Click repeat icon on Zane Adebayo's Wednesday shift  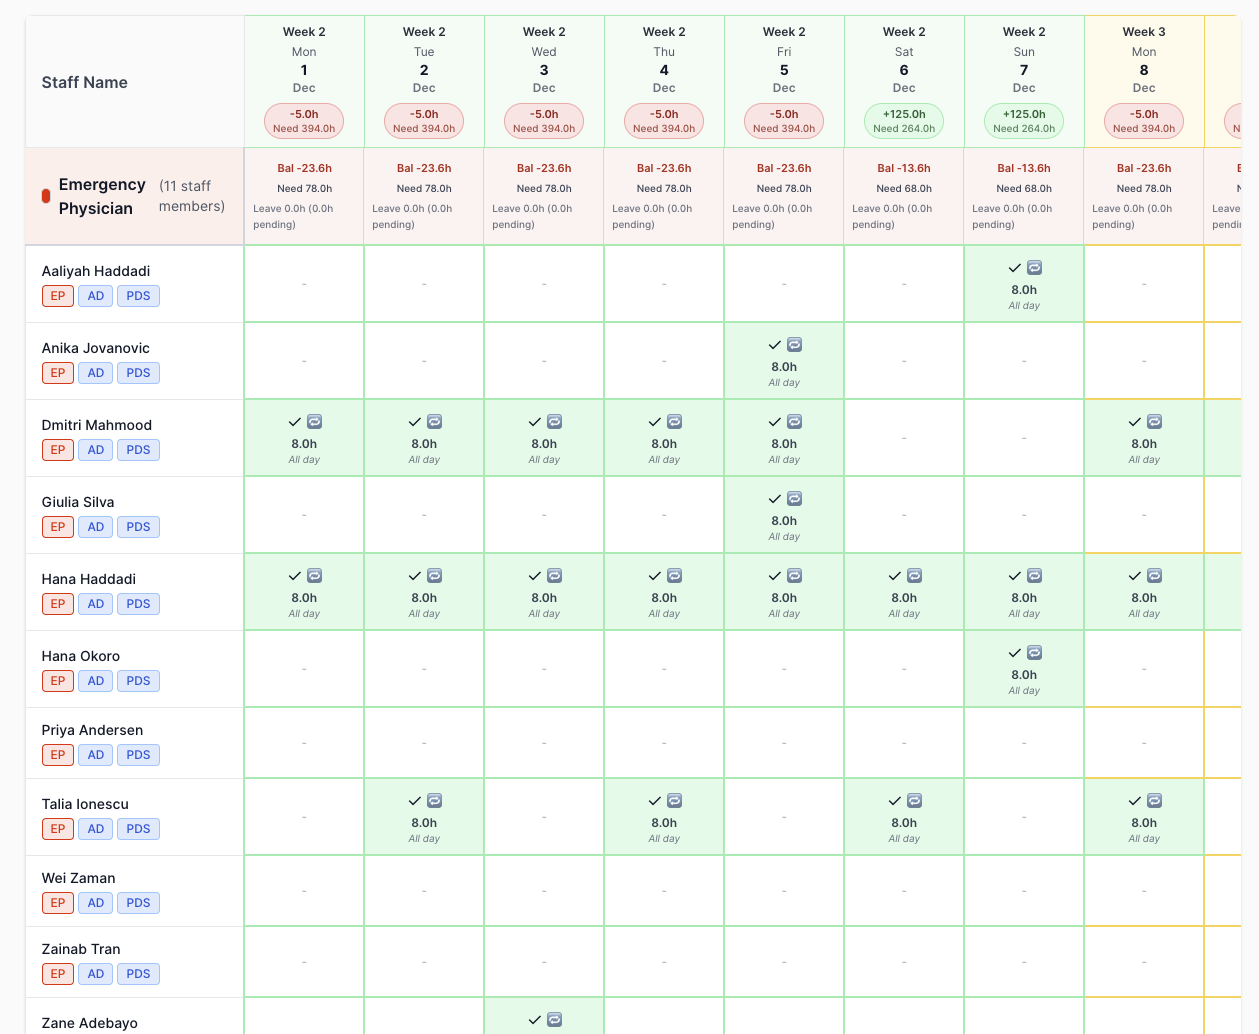click(554, 1020)
